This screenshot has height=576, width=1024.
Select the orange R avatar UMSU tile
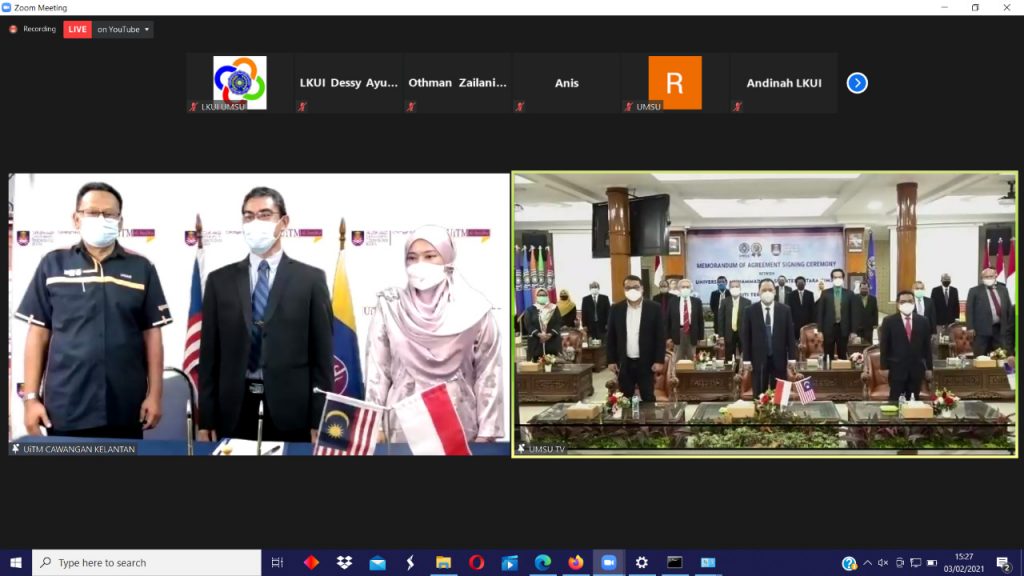[675, 83]
